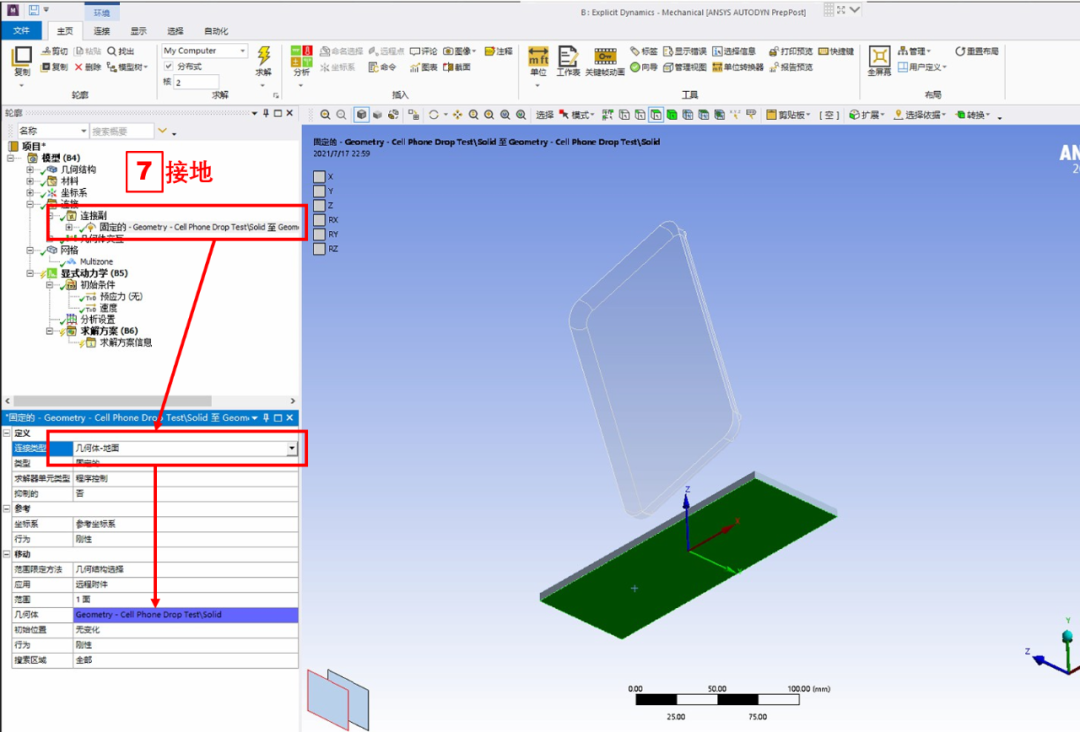Open 选择信息 selection information
The width and height of the screenshot is (1080, 732).
click(x=734, y=51)
